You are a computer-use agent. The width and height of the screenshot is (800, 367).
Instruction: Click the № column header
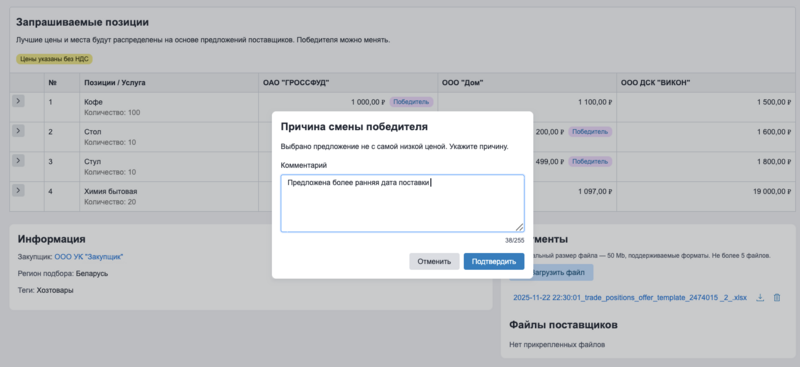(53, 83)
